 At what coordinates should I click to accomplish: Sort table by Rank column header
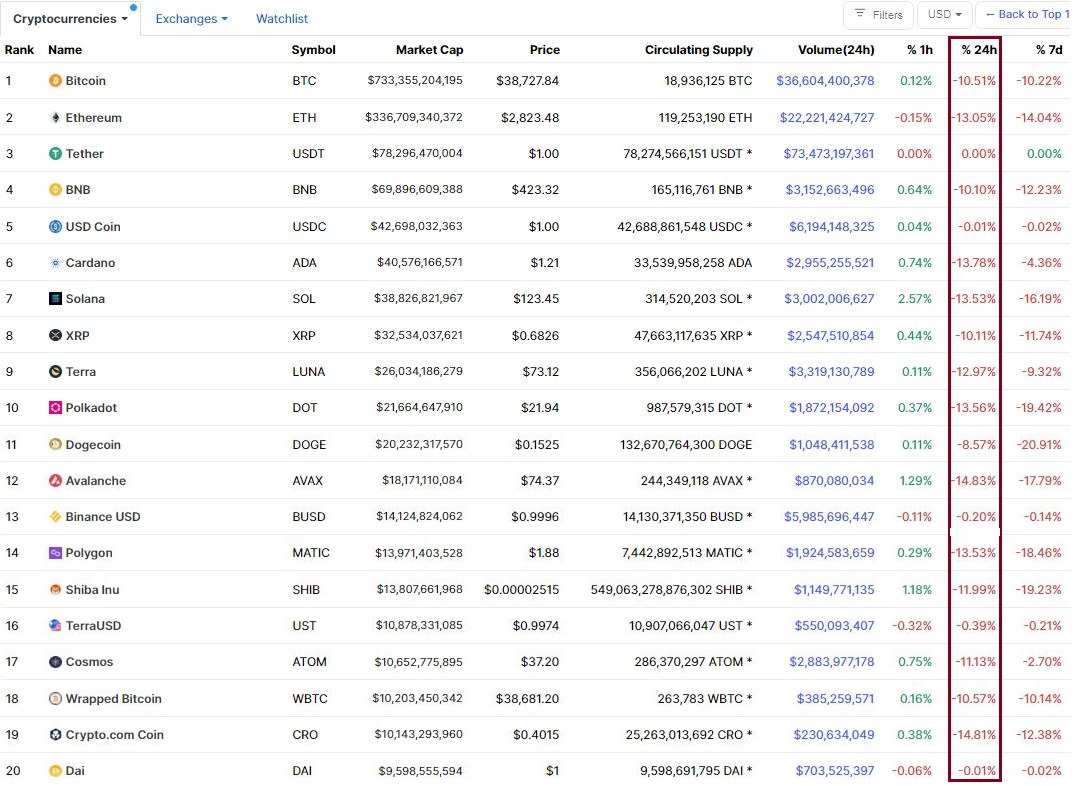point(19,50)
